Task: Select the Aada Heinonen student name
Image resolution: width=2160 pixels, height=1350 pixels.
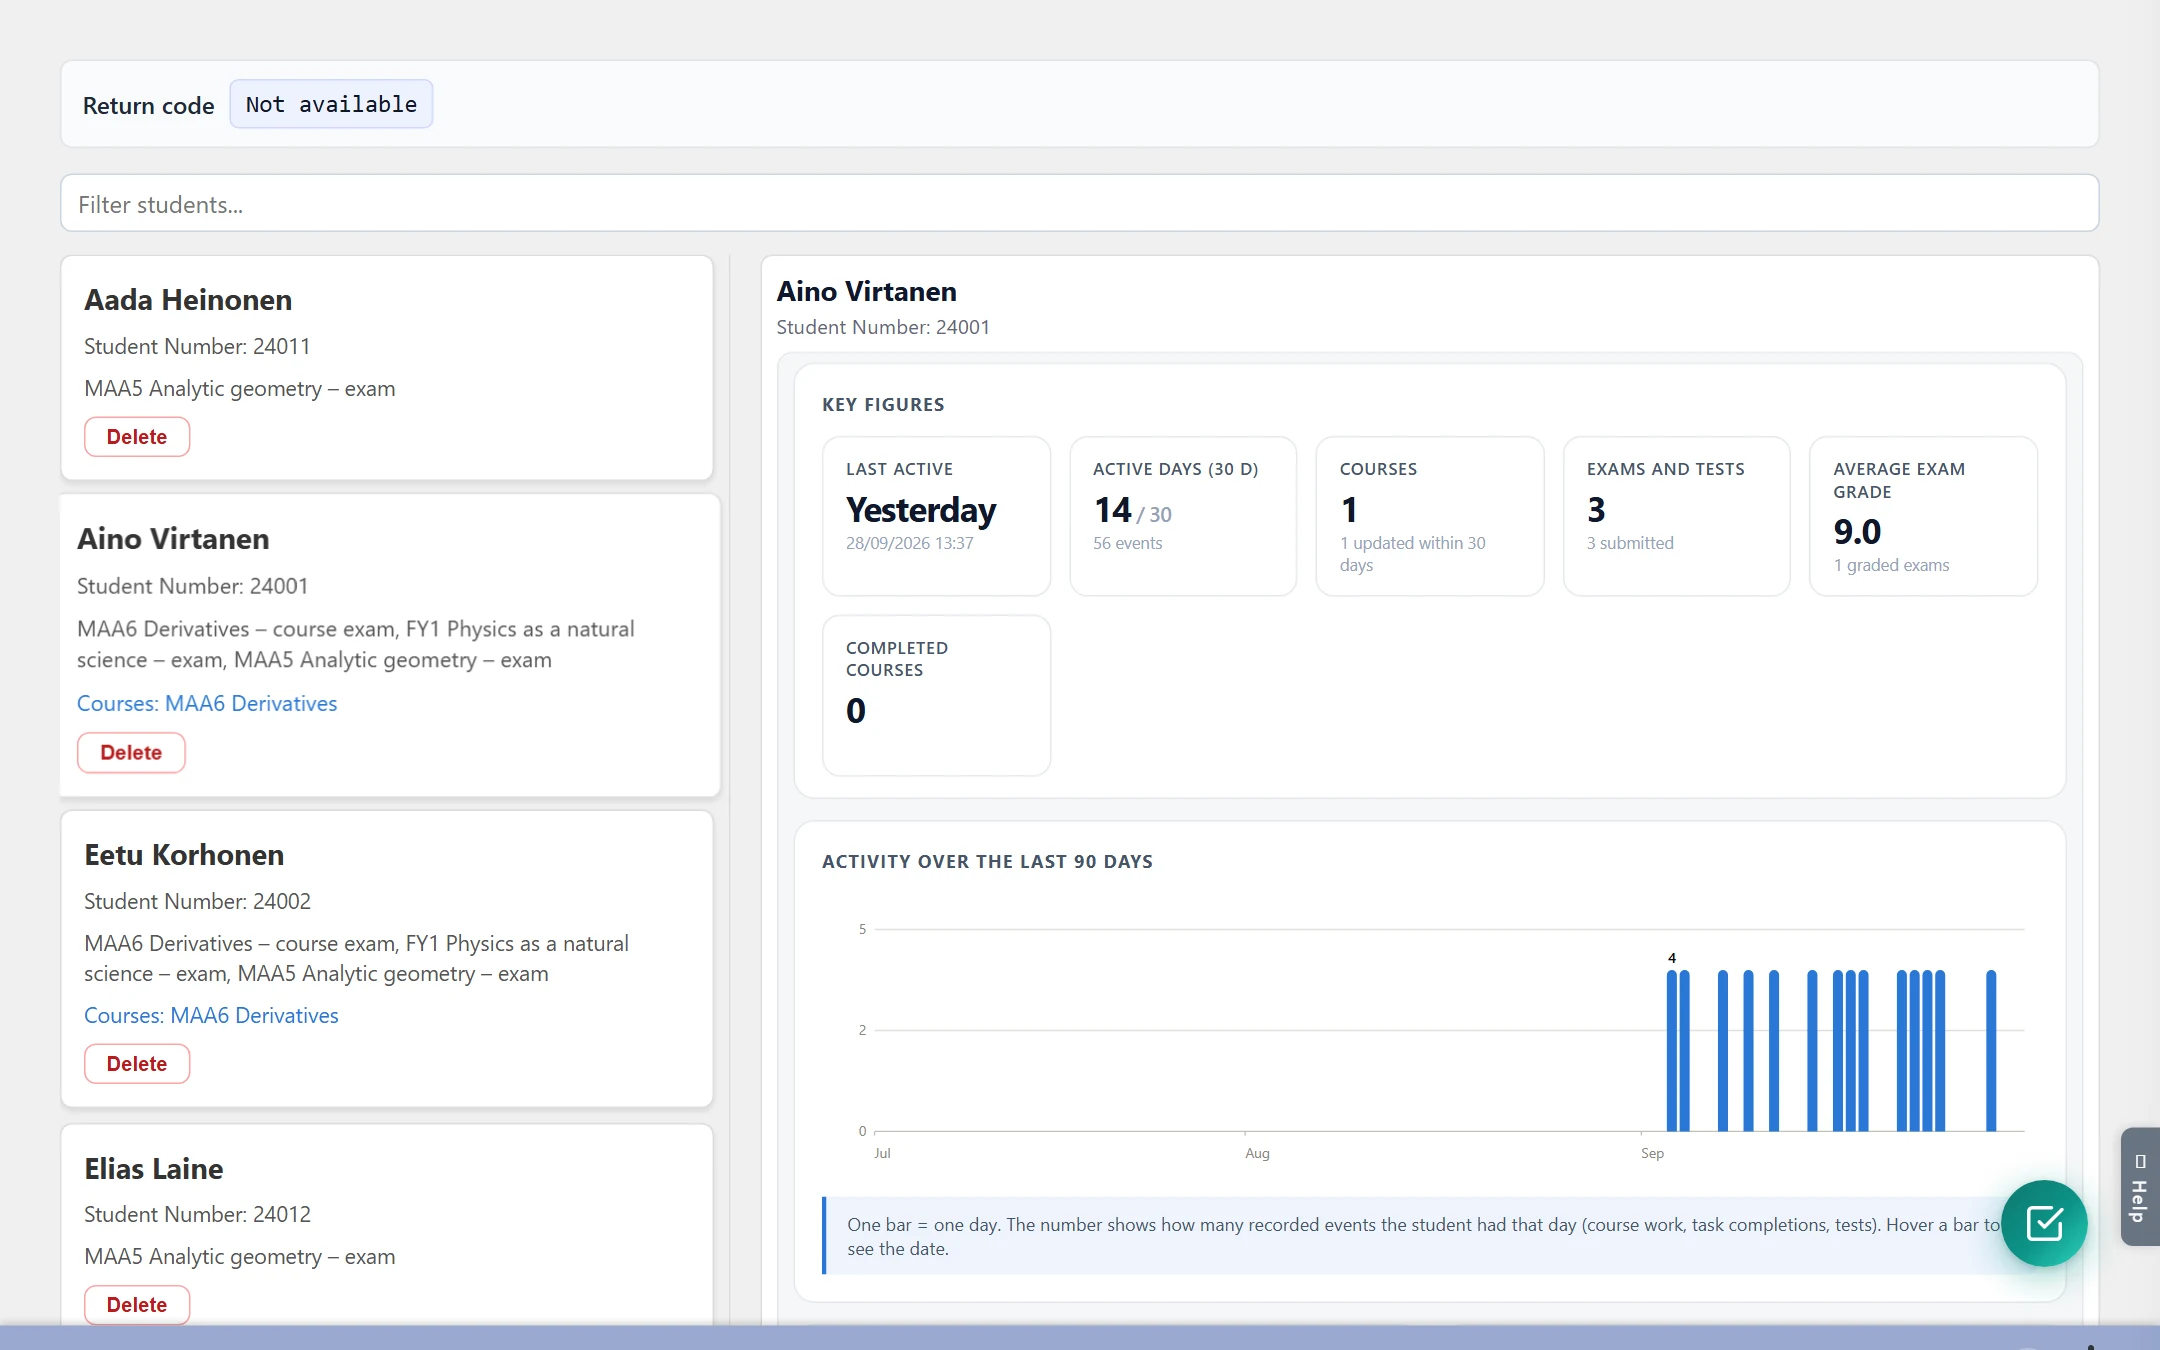Action: [x=188, y=300]
